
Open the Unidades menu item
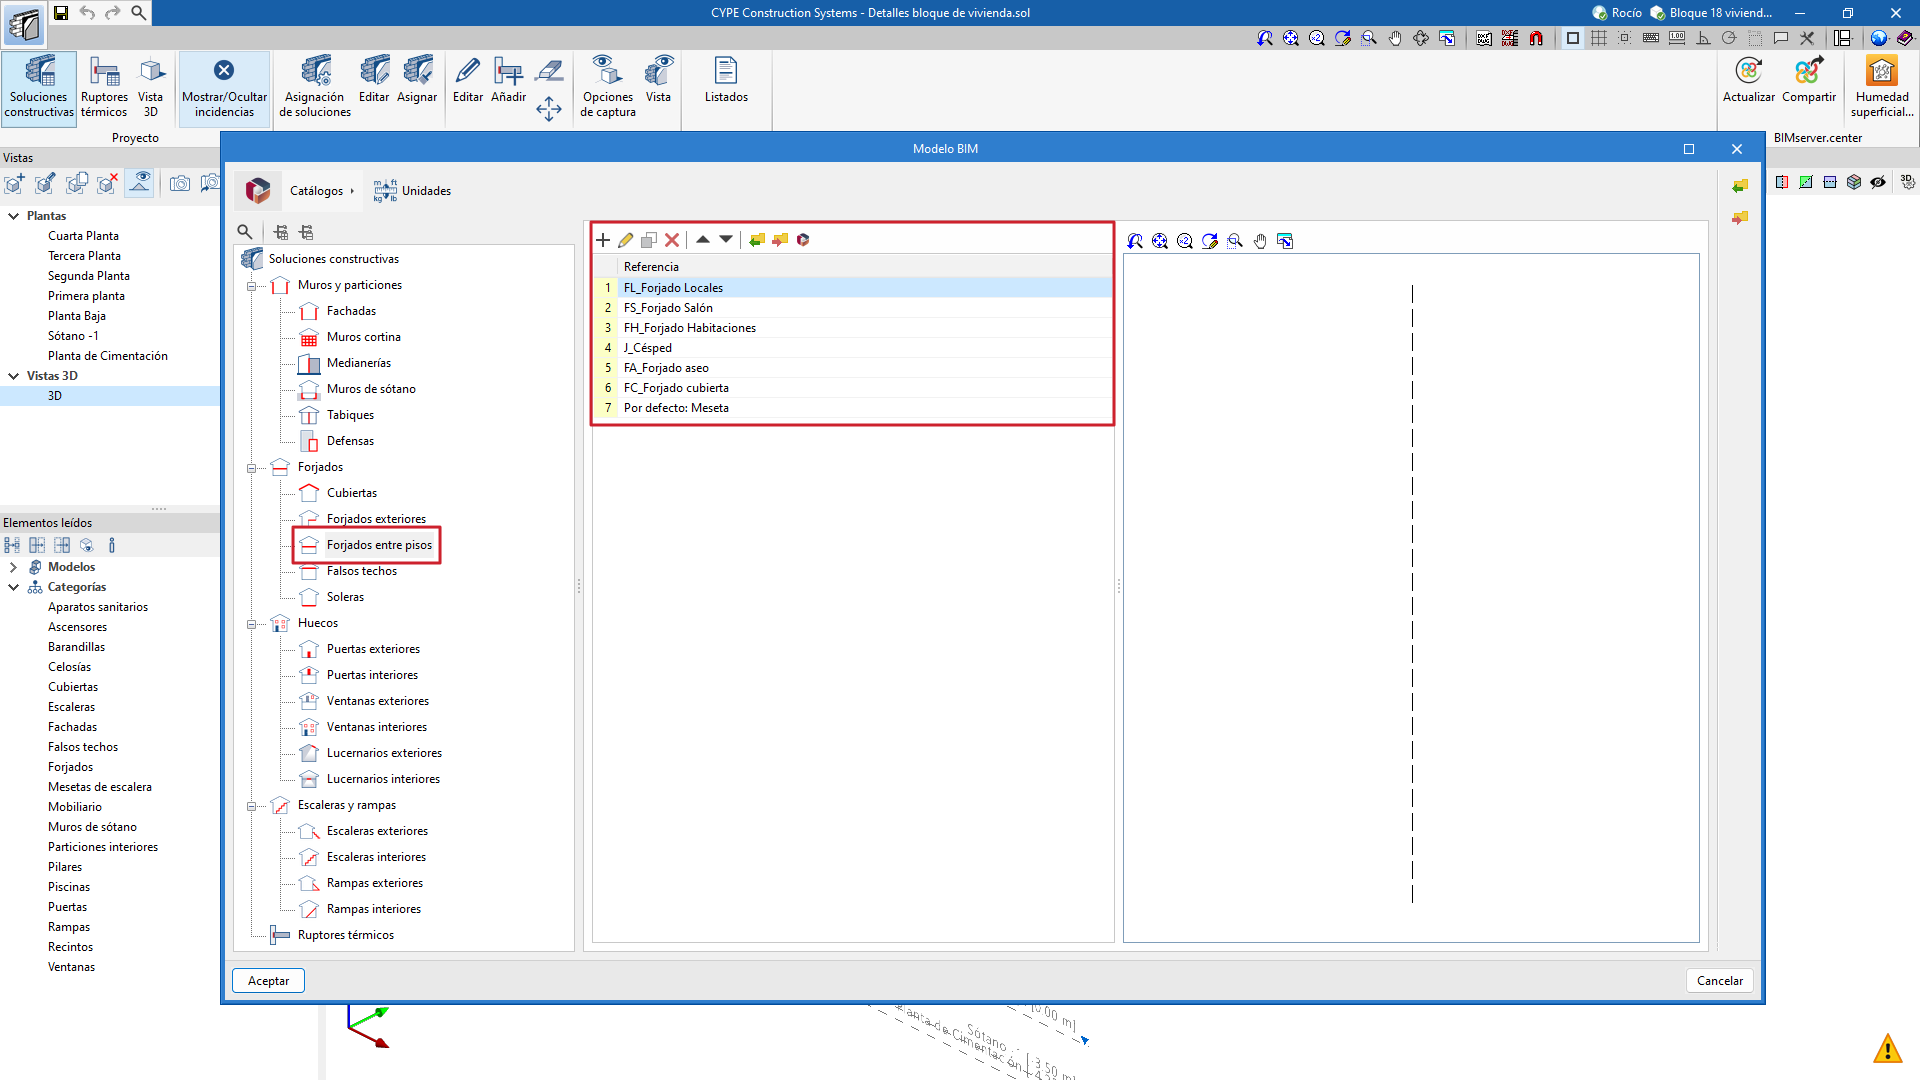click(413, 191)
